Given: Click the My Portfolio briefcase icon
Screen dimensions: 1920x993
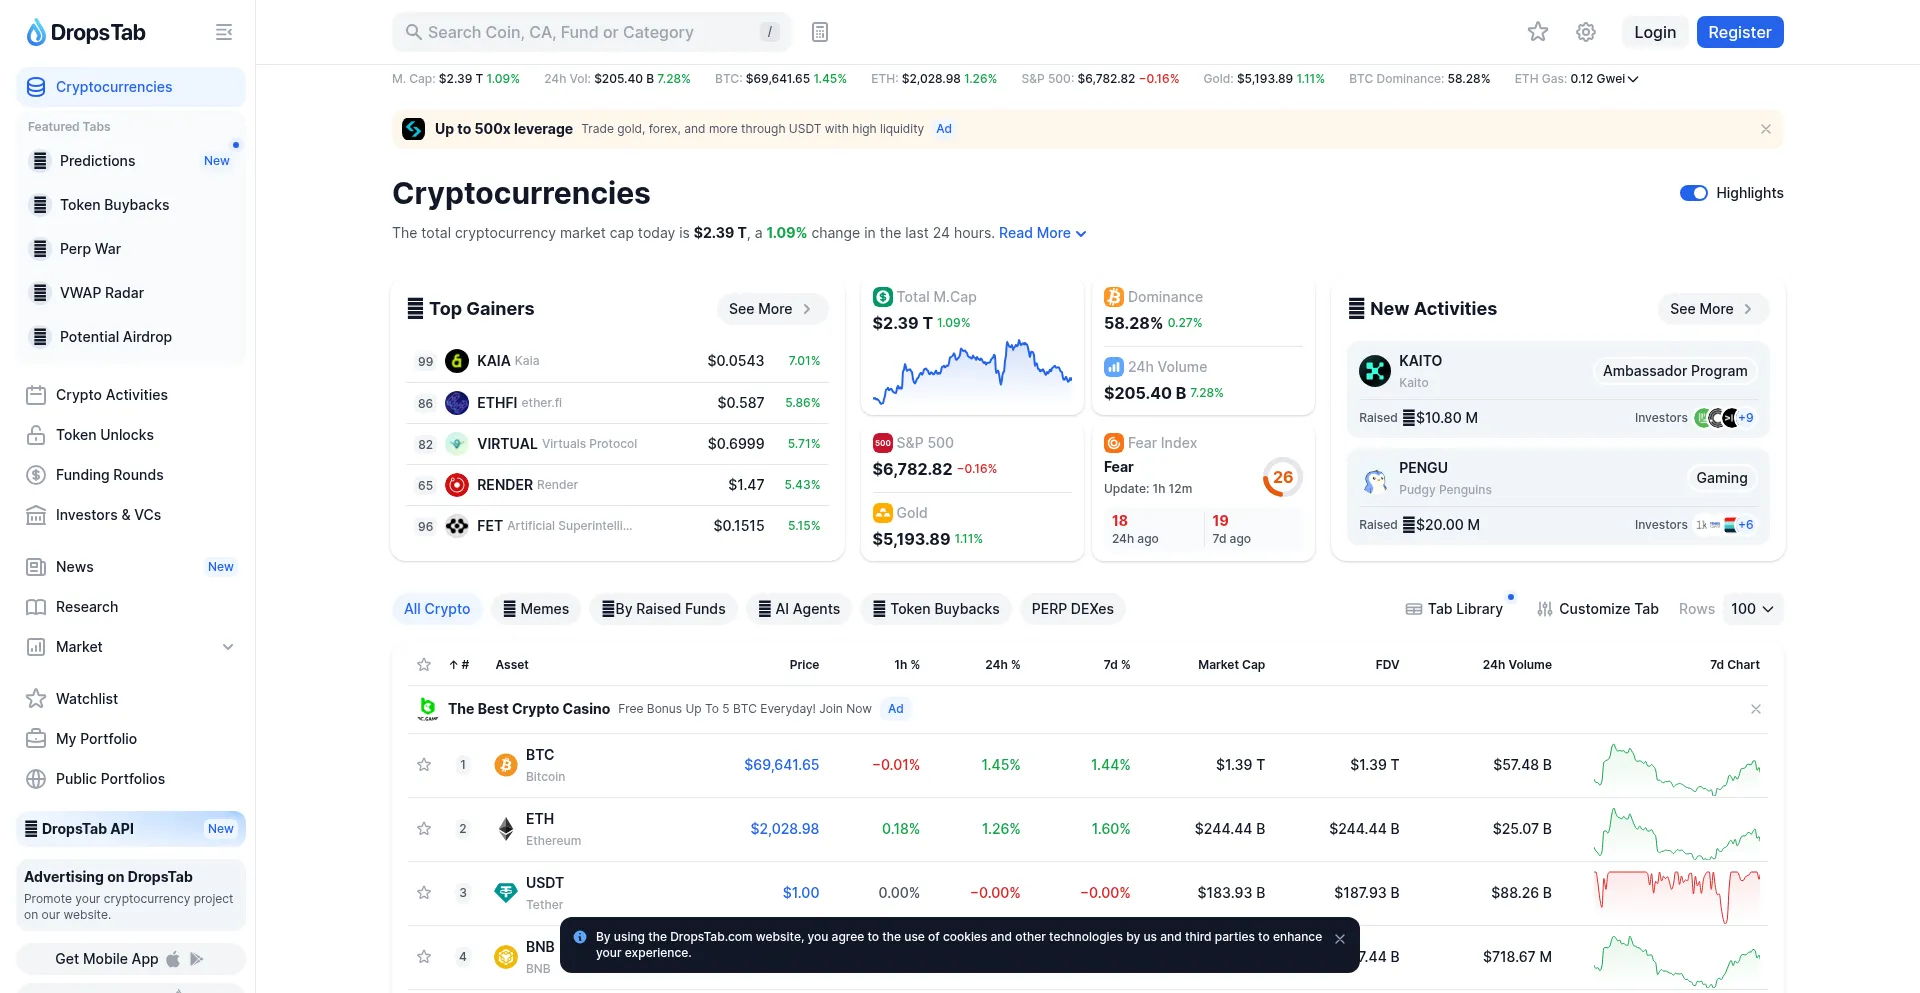Looking at the screenshot, I should 36,739.
